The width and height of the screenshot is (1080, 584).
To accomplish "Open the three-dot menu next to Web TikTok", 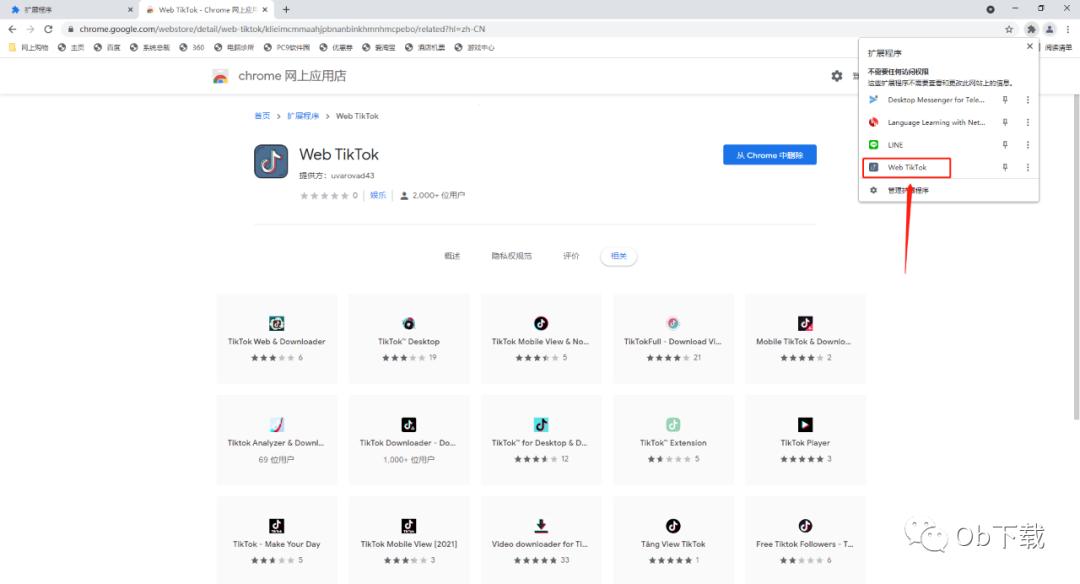I will click(1027, 167).
